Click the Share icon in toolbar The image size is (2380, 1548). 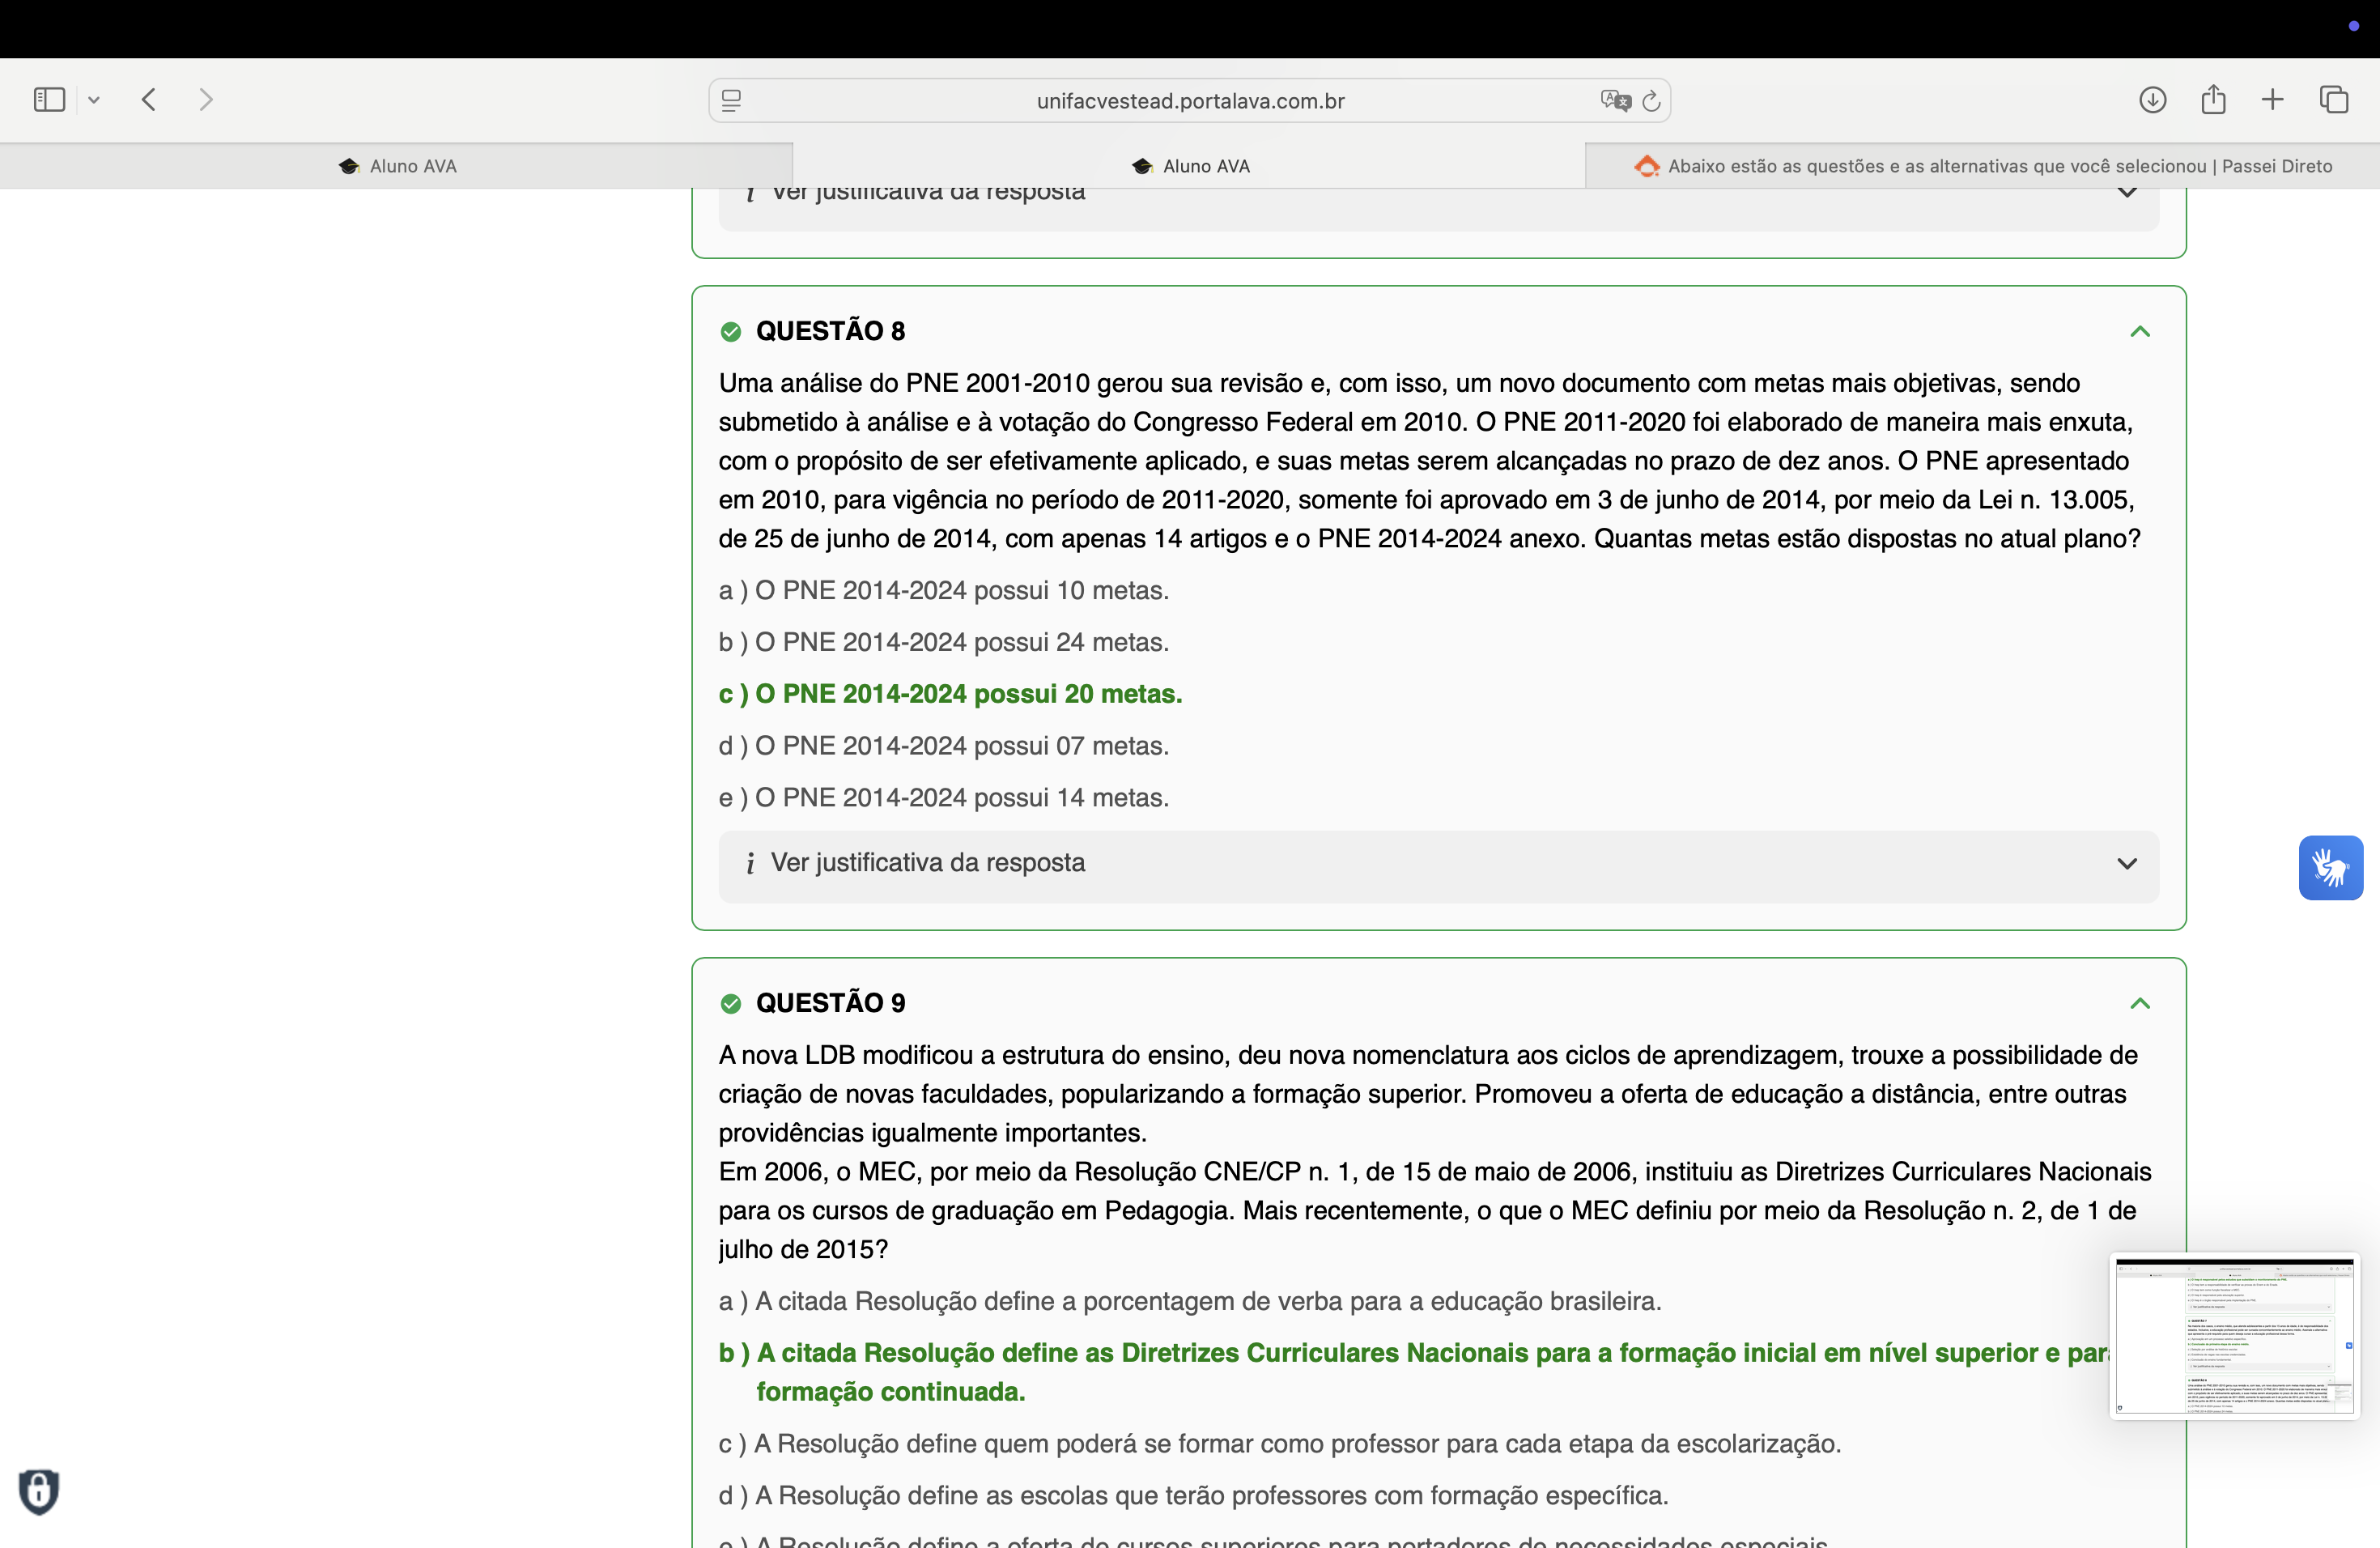[2213, 100]
